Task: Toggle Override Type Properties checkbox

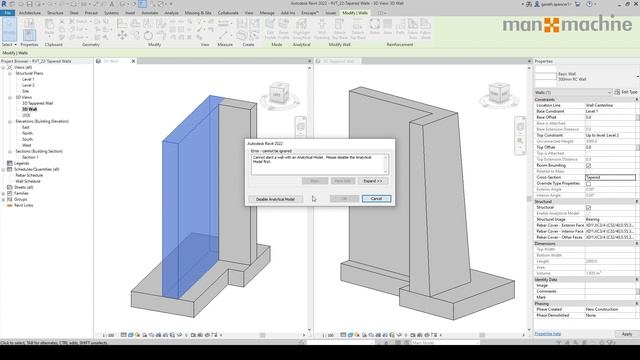Action: [x=588, y=184]
